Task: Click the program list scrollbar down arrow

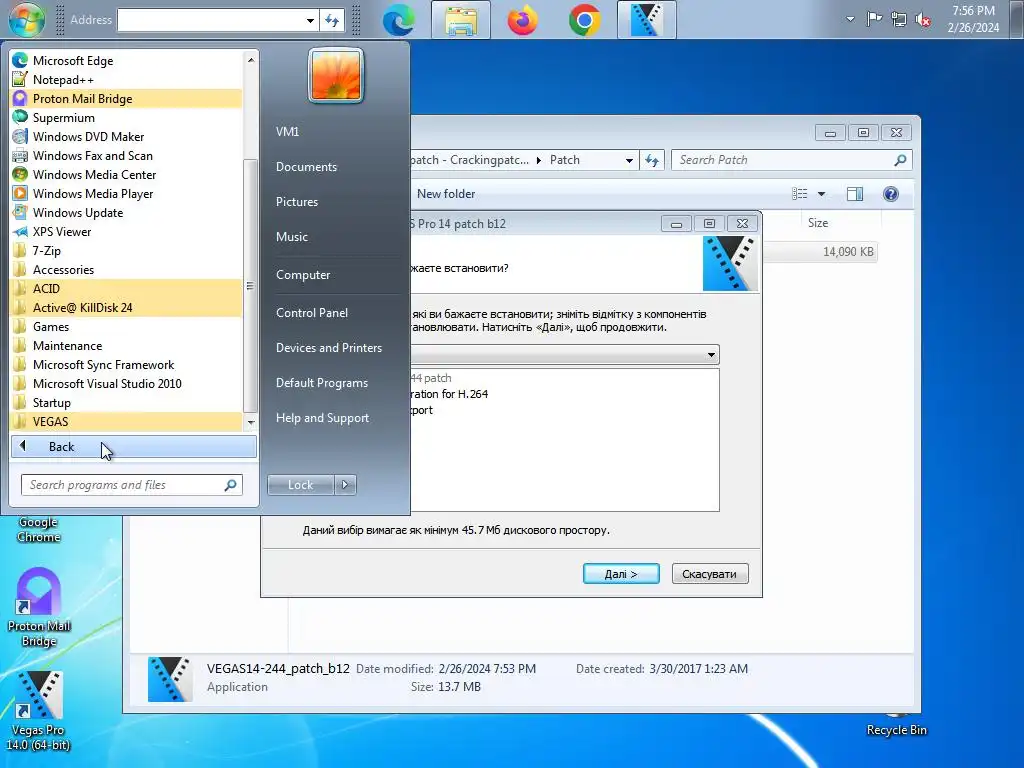Action: pyautogui.click(x=250, y=423)
